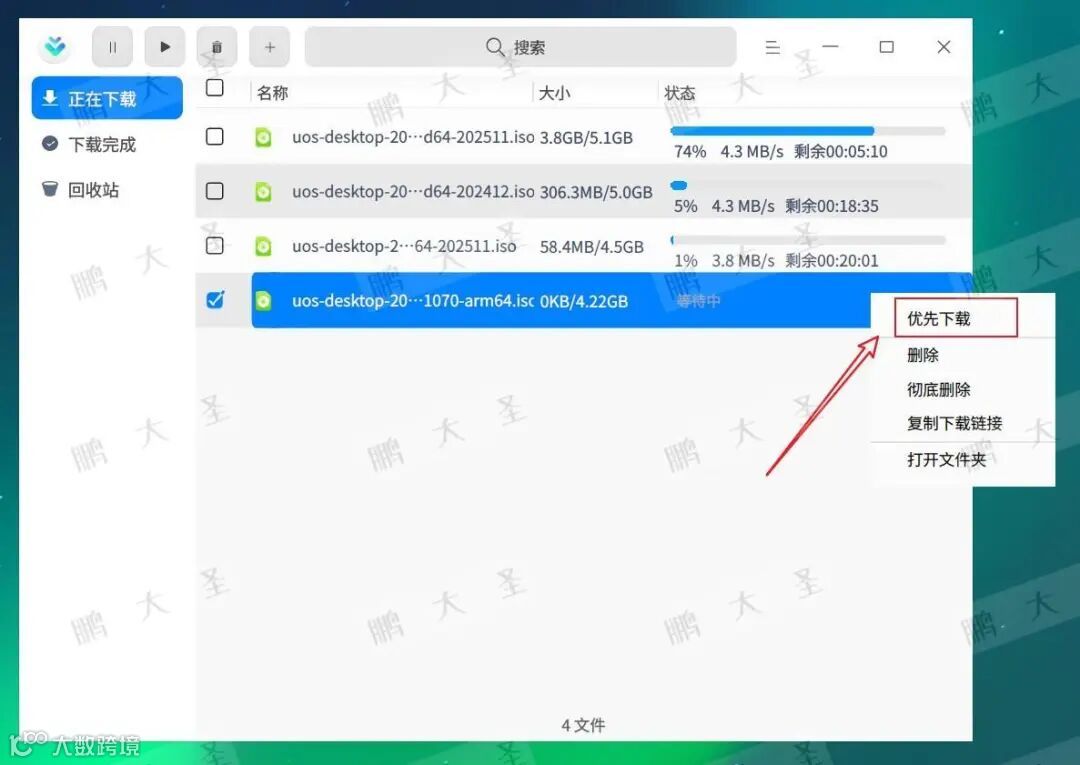Resume downloads with the play button
The width and height of the screenshot is (1080, 765).
(x=165, y=47)
